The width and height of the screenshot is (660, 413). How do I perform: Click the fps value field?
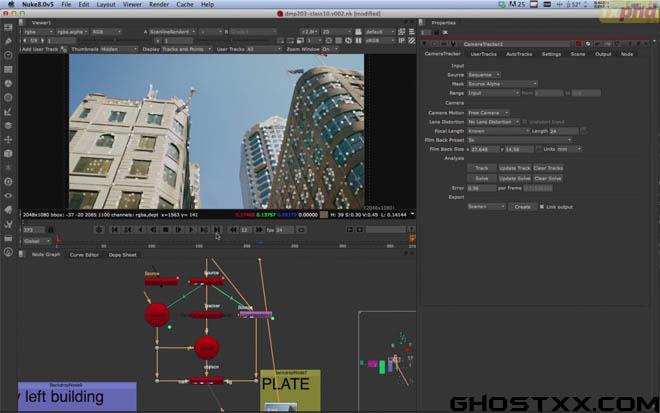pos(285,230)
